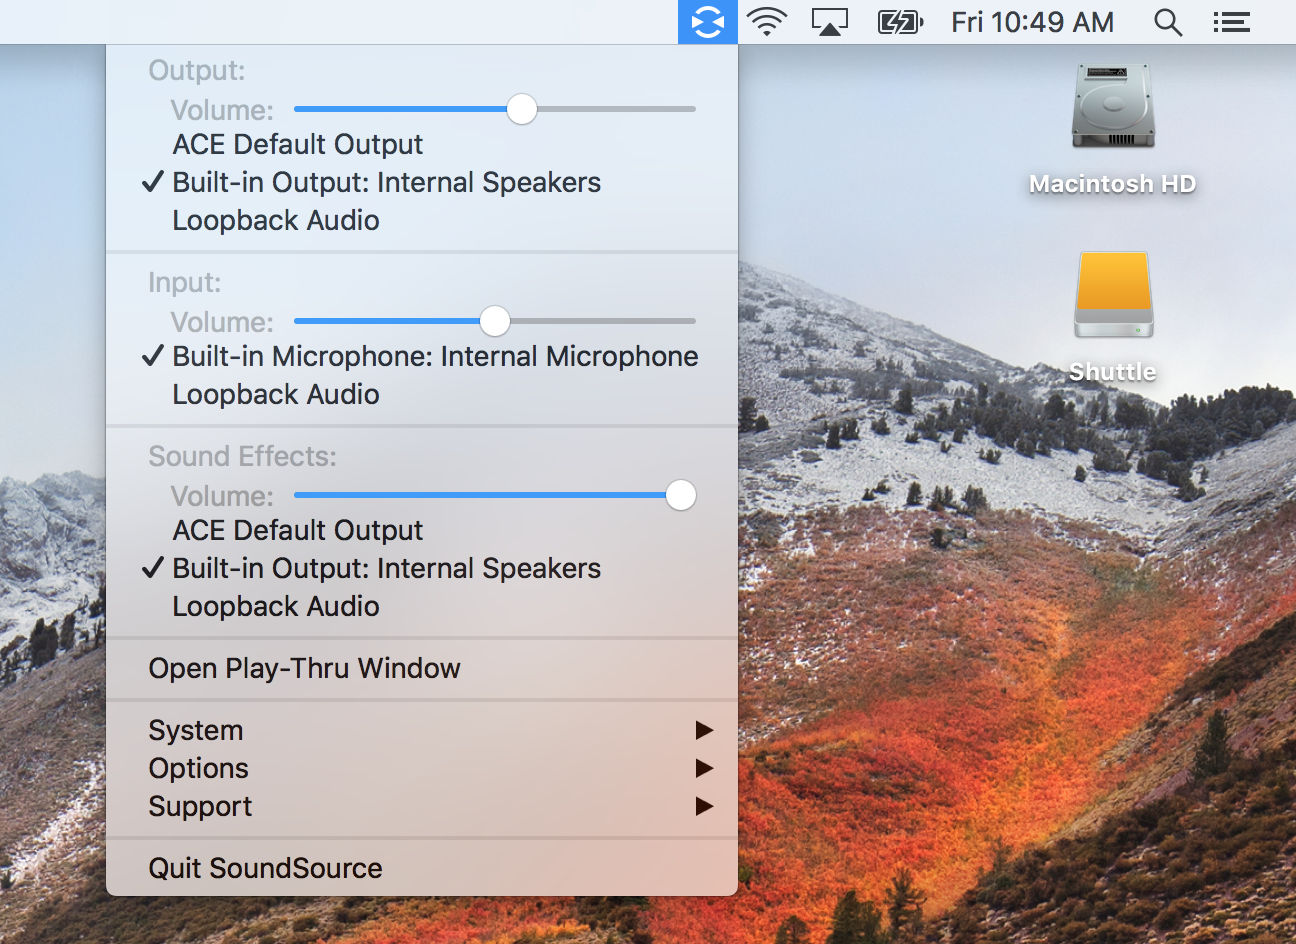Open Play-Thru Window
Viewport: 1296px width, 944px height.
coord(422,668)
